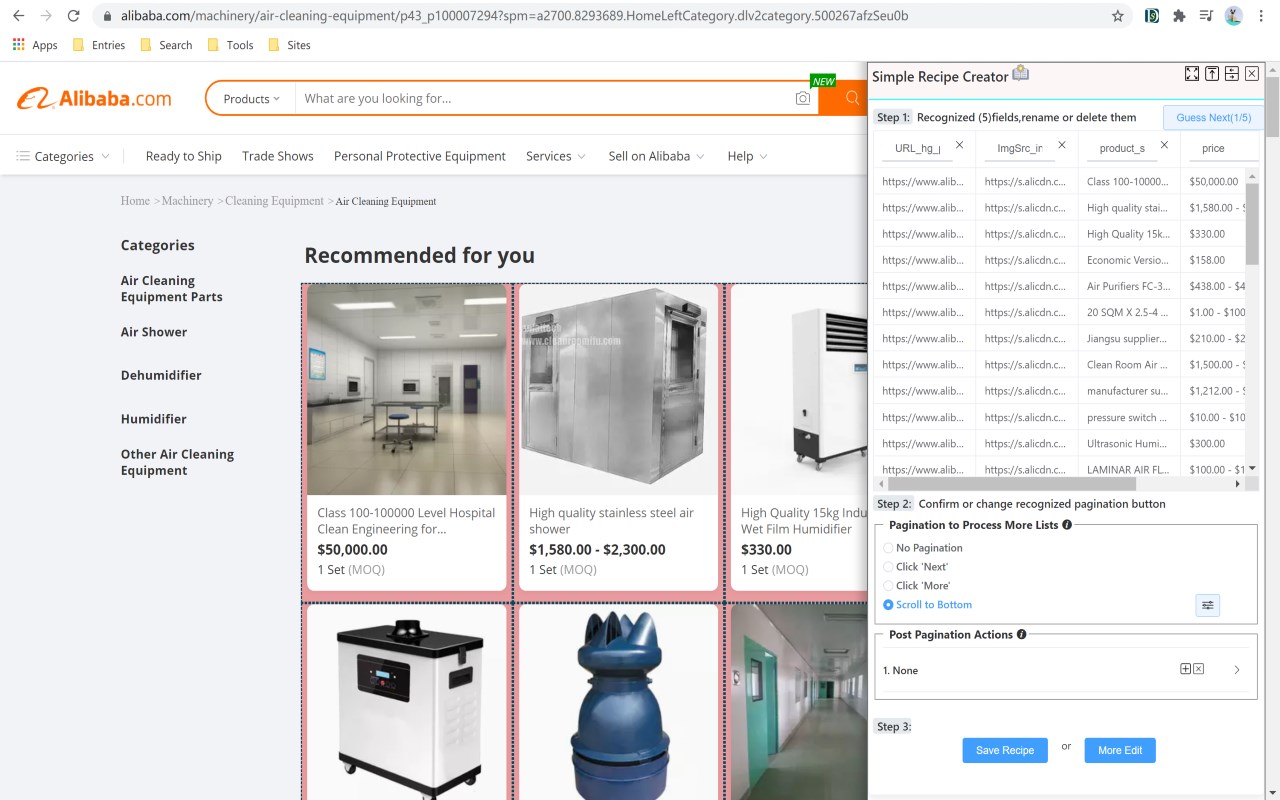Open the media control icon
The width and height of the screenshot is (1280, 800).
(x=1206, y=16)
